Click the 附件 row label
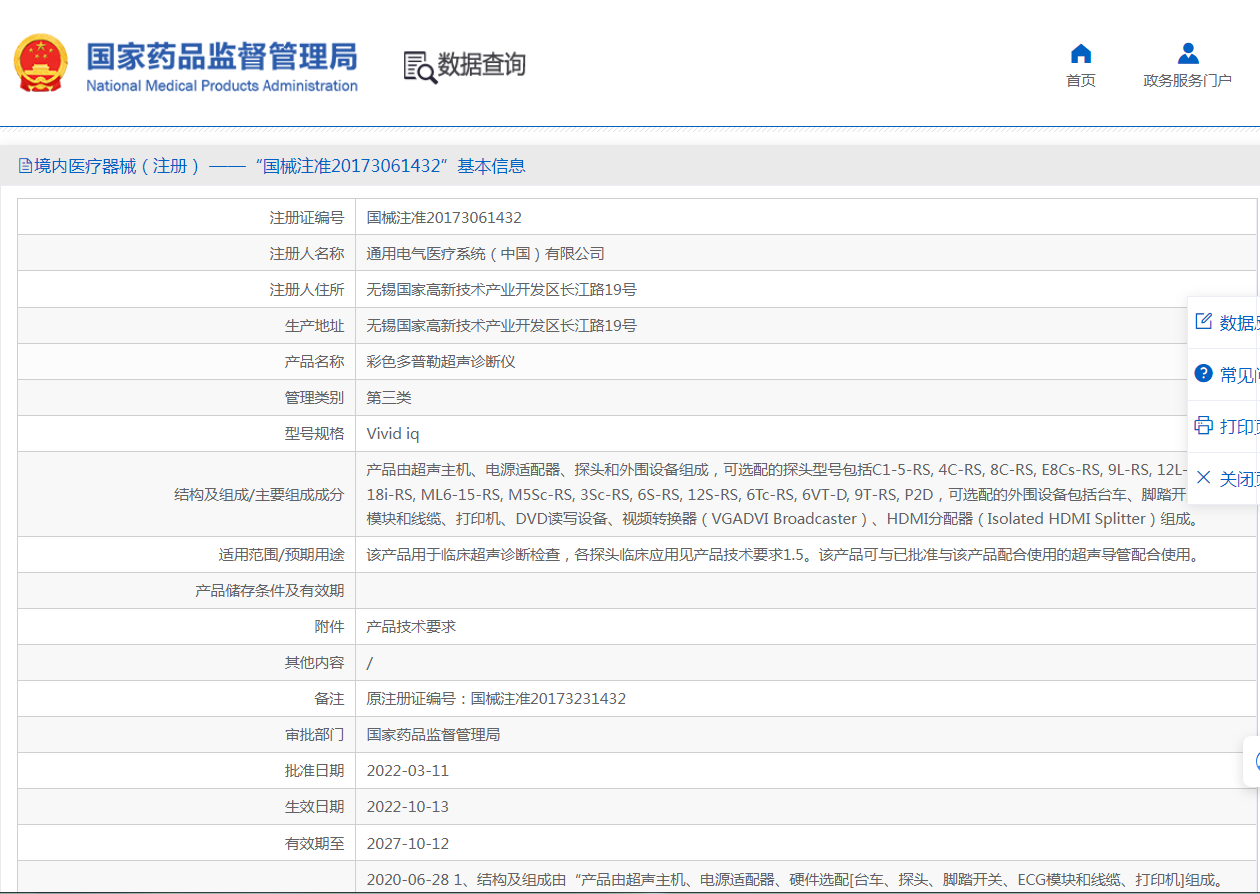The image size is (1260, 894). [329, 627]
